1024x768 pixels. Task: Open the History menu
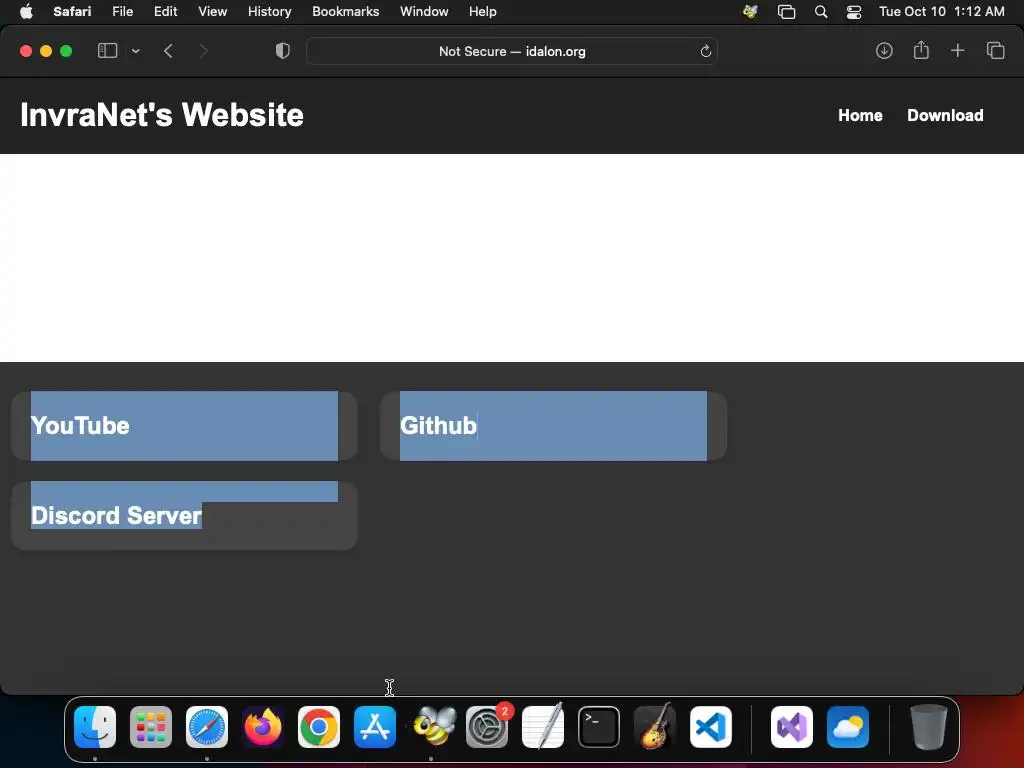click(269, 12)
